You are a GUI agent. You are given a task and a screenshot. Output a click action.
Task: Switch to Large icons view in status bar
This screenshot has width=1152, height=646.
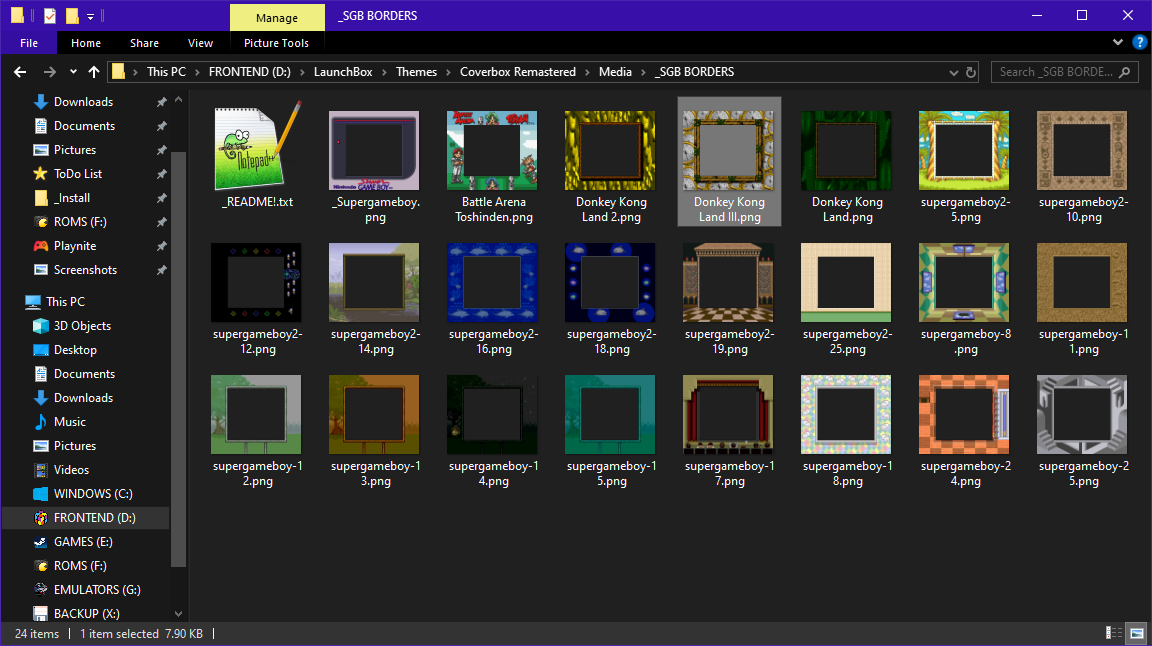click(x=1137, y=634)
